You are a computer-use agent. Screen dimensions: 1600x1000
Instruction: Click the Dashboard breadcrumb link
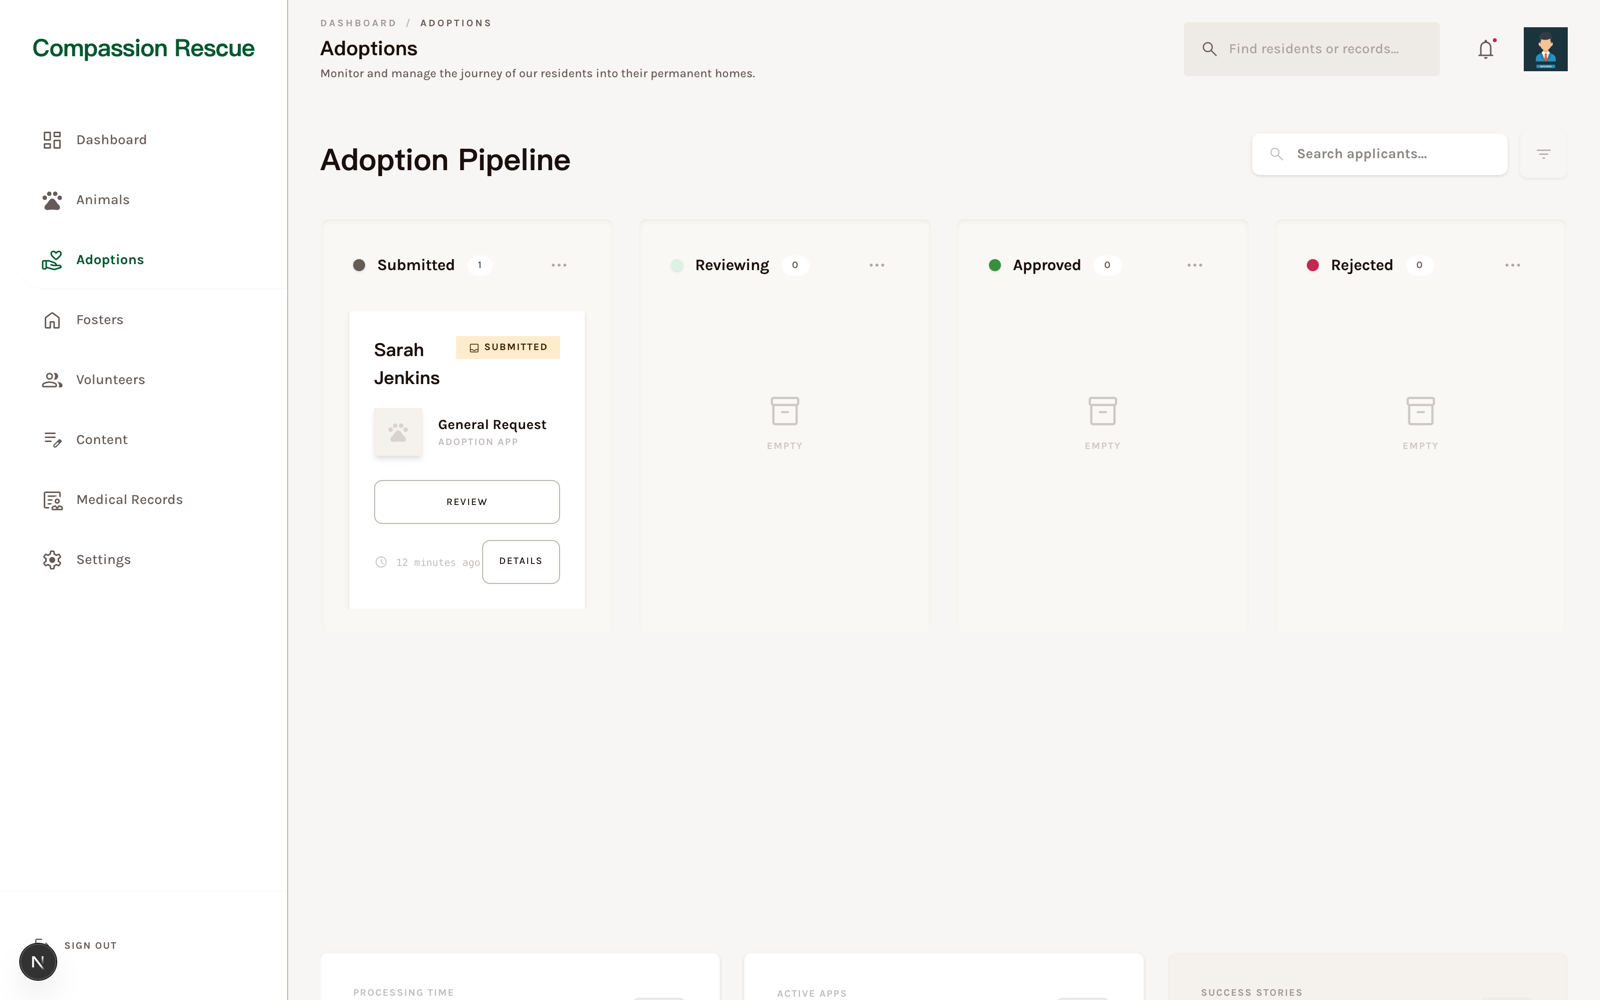click(x=358, y=23)
